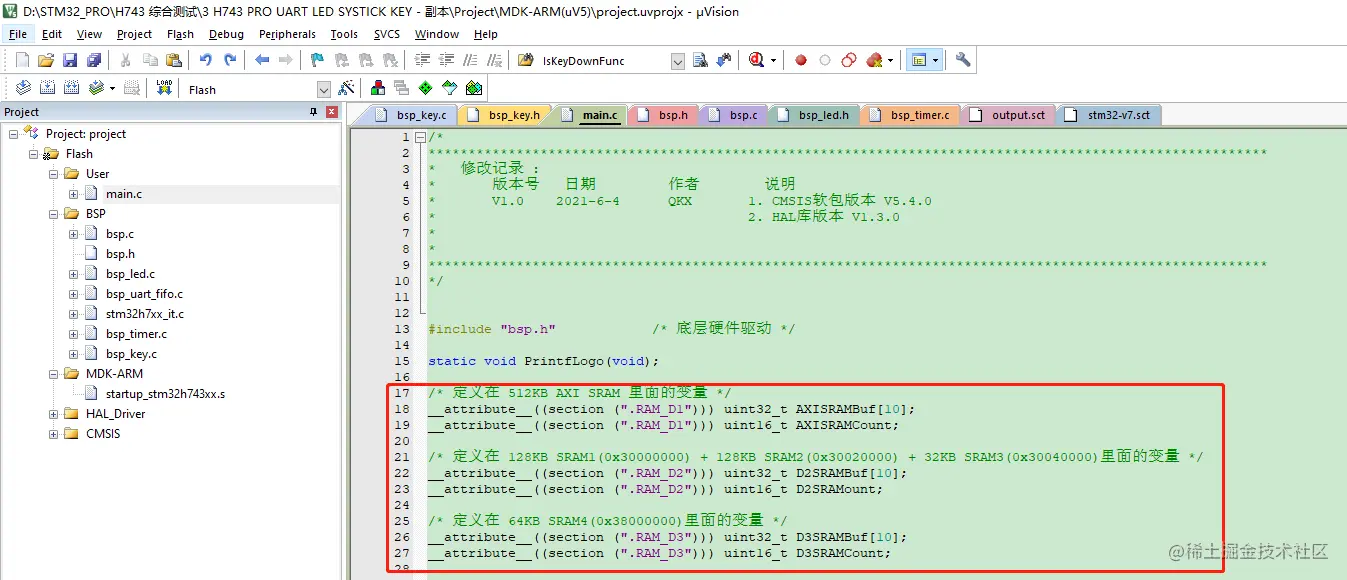Image resolution: width=1347 pixels, height=580 pixels.
Task: Create a new file from the toolbar
Action: tap(22, 60)
